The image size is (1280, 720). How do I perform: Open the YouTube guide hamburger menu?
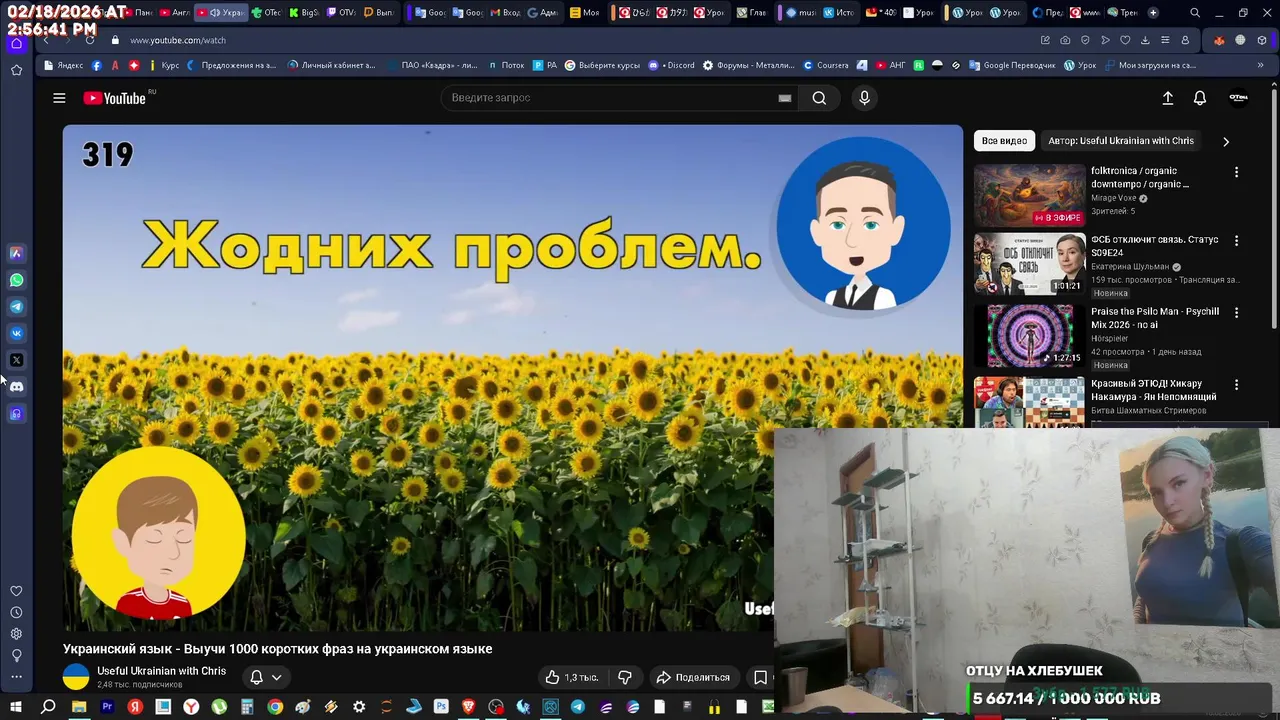pyautogui.click(x=59, y=98)
